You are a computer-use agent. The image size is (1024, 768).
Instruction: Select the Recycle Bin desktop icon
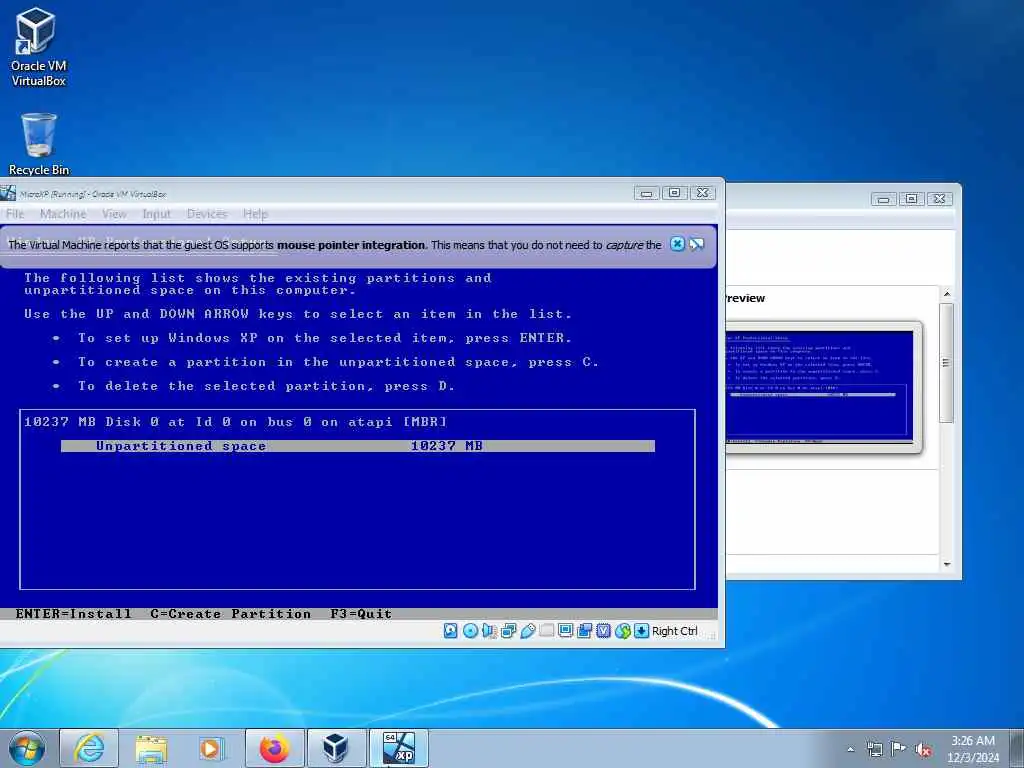click(x=39, y=144)
